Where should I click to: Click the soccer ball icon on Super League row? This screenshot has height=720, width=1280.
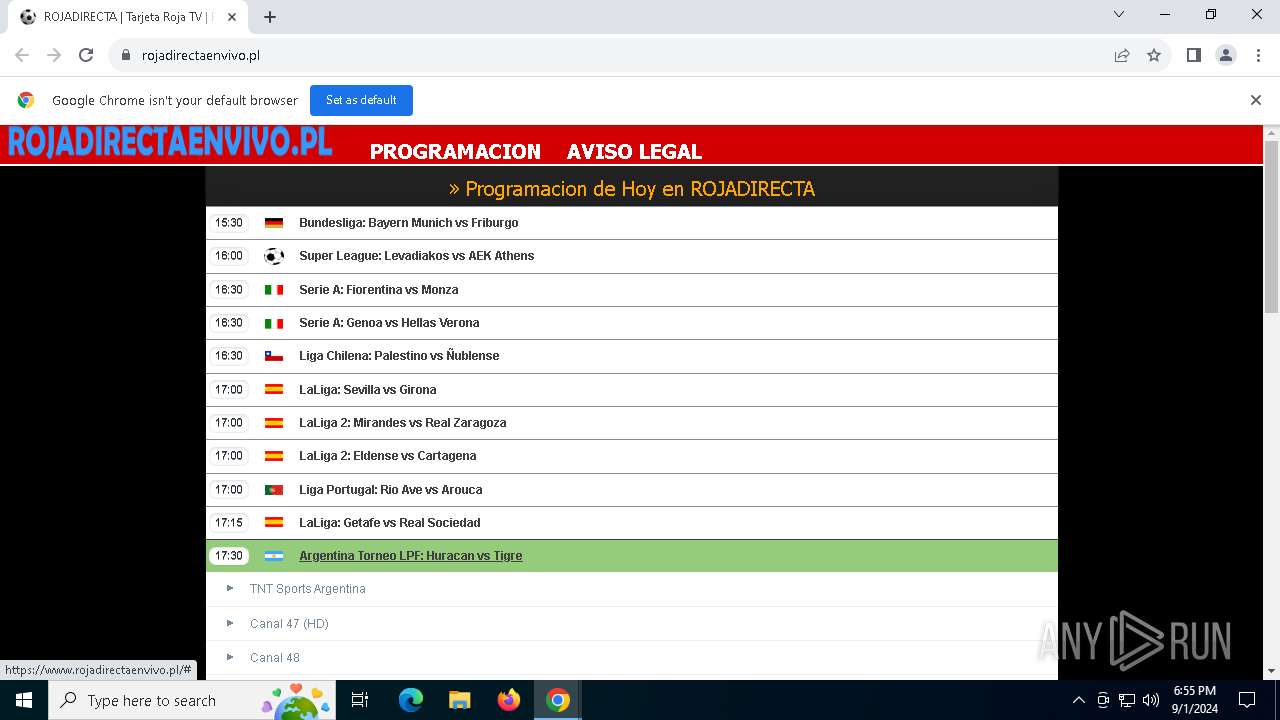coord(274,256)
